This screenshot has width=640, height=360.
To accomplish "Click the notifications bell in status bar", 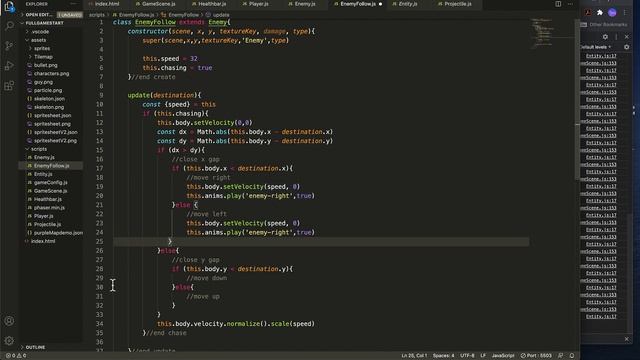I will [572, 356].
